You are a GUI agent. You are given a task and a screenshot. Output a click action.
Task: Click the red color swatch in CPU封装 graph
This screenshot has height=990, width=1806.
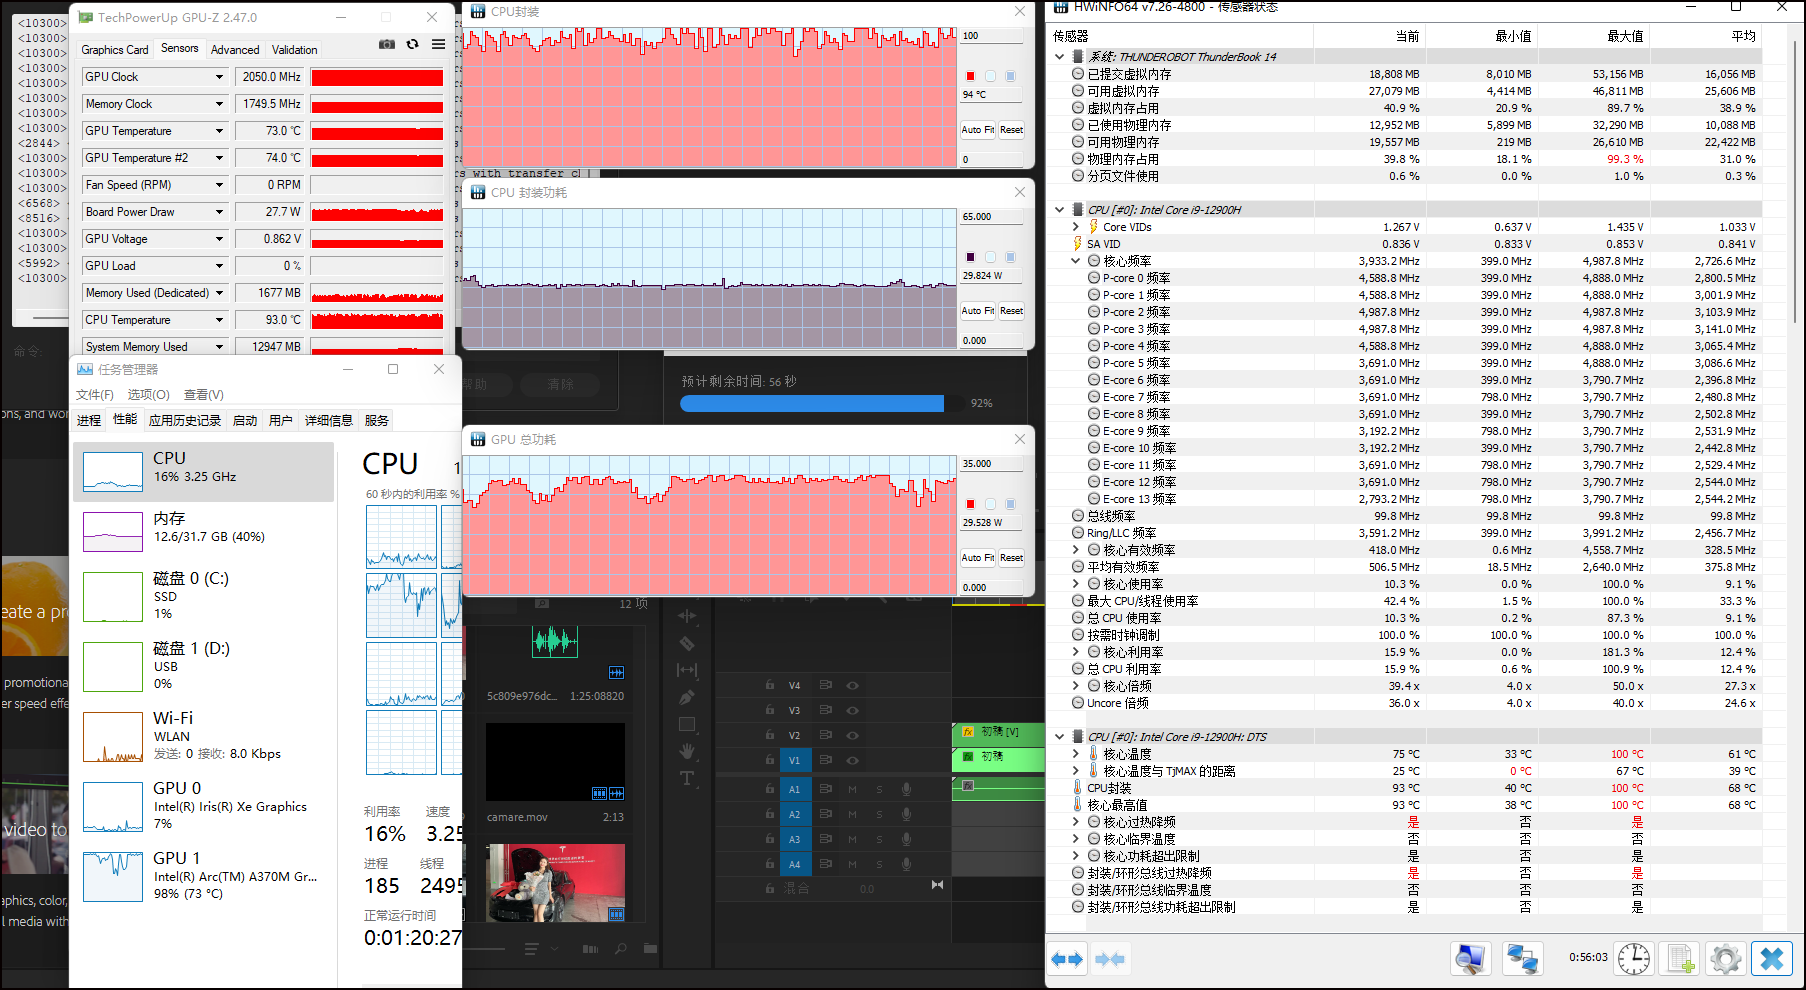(x=970, y=76)
